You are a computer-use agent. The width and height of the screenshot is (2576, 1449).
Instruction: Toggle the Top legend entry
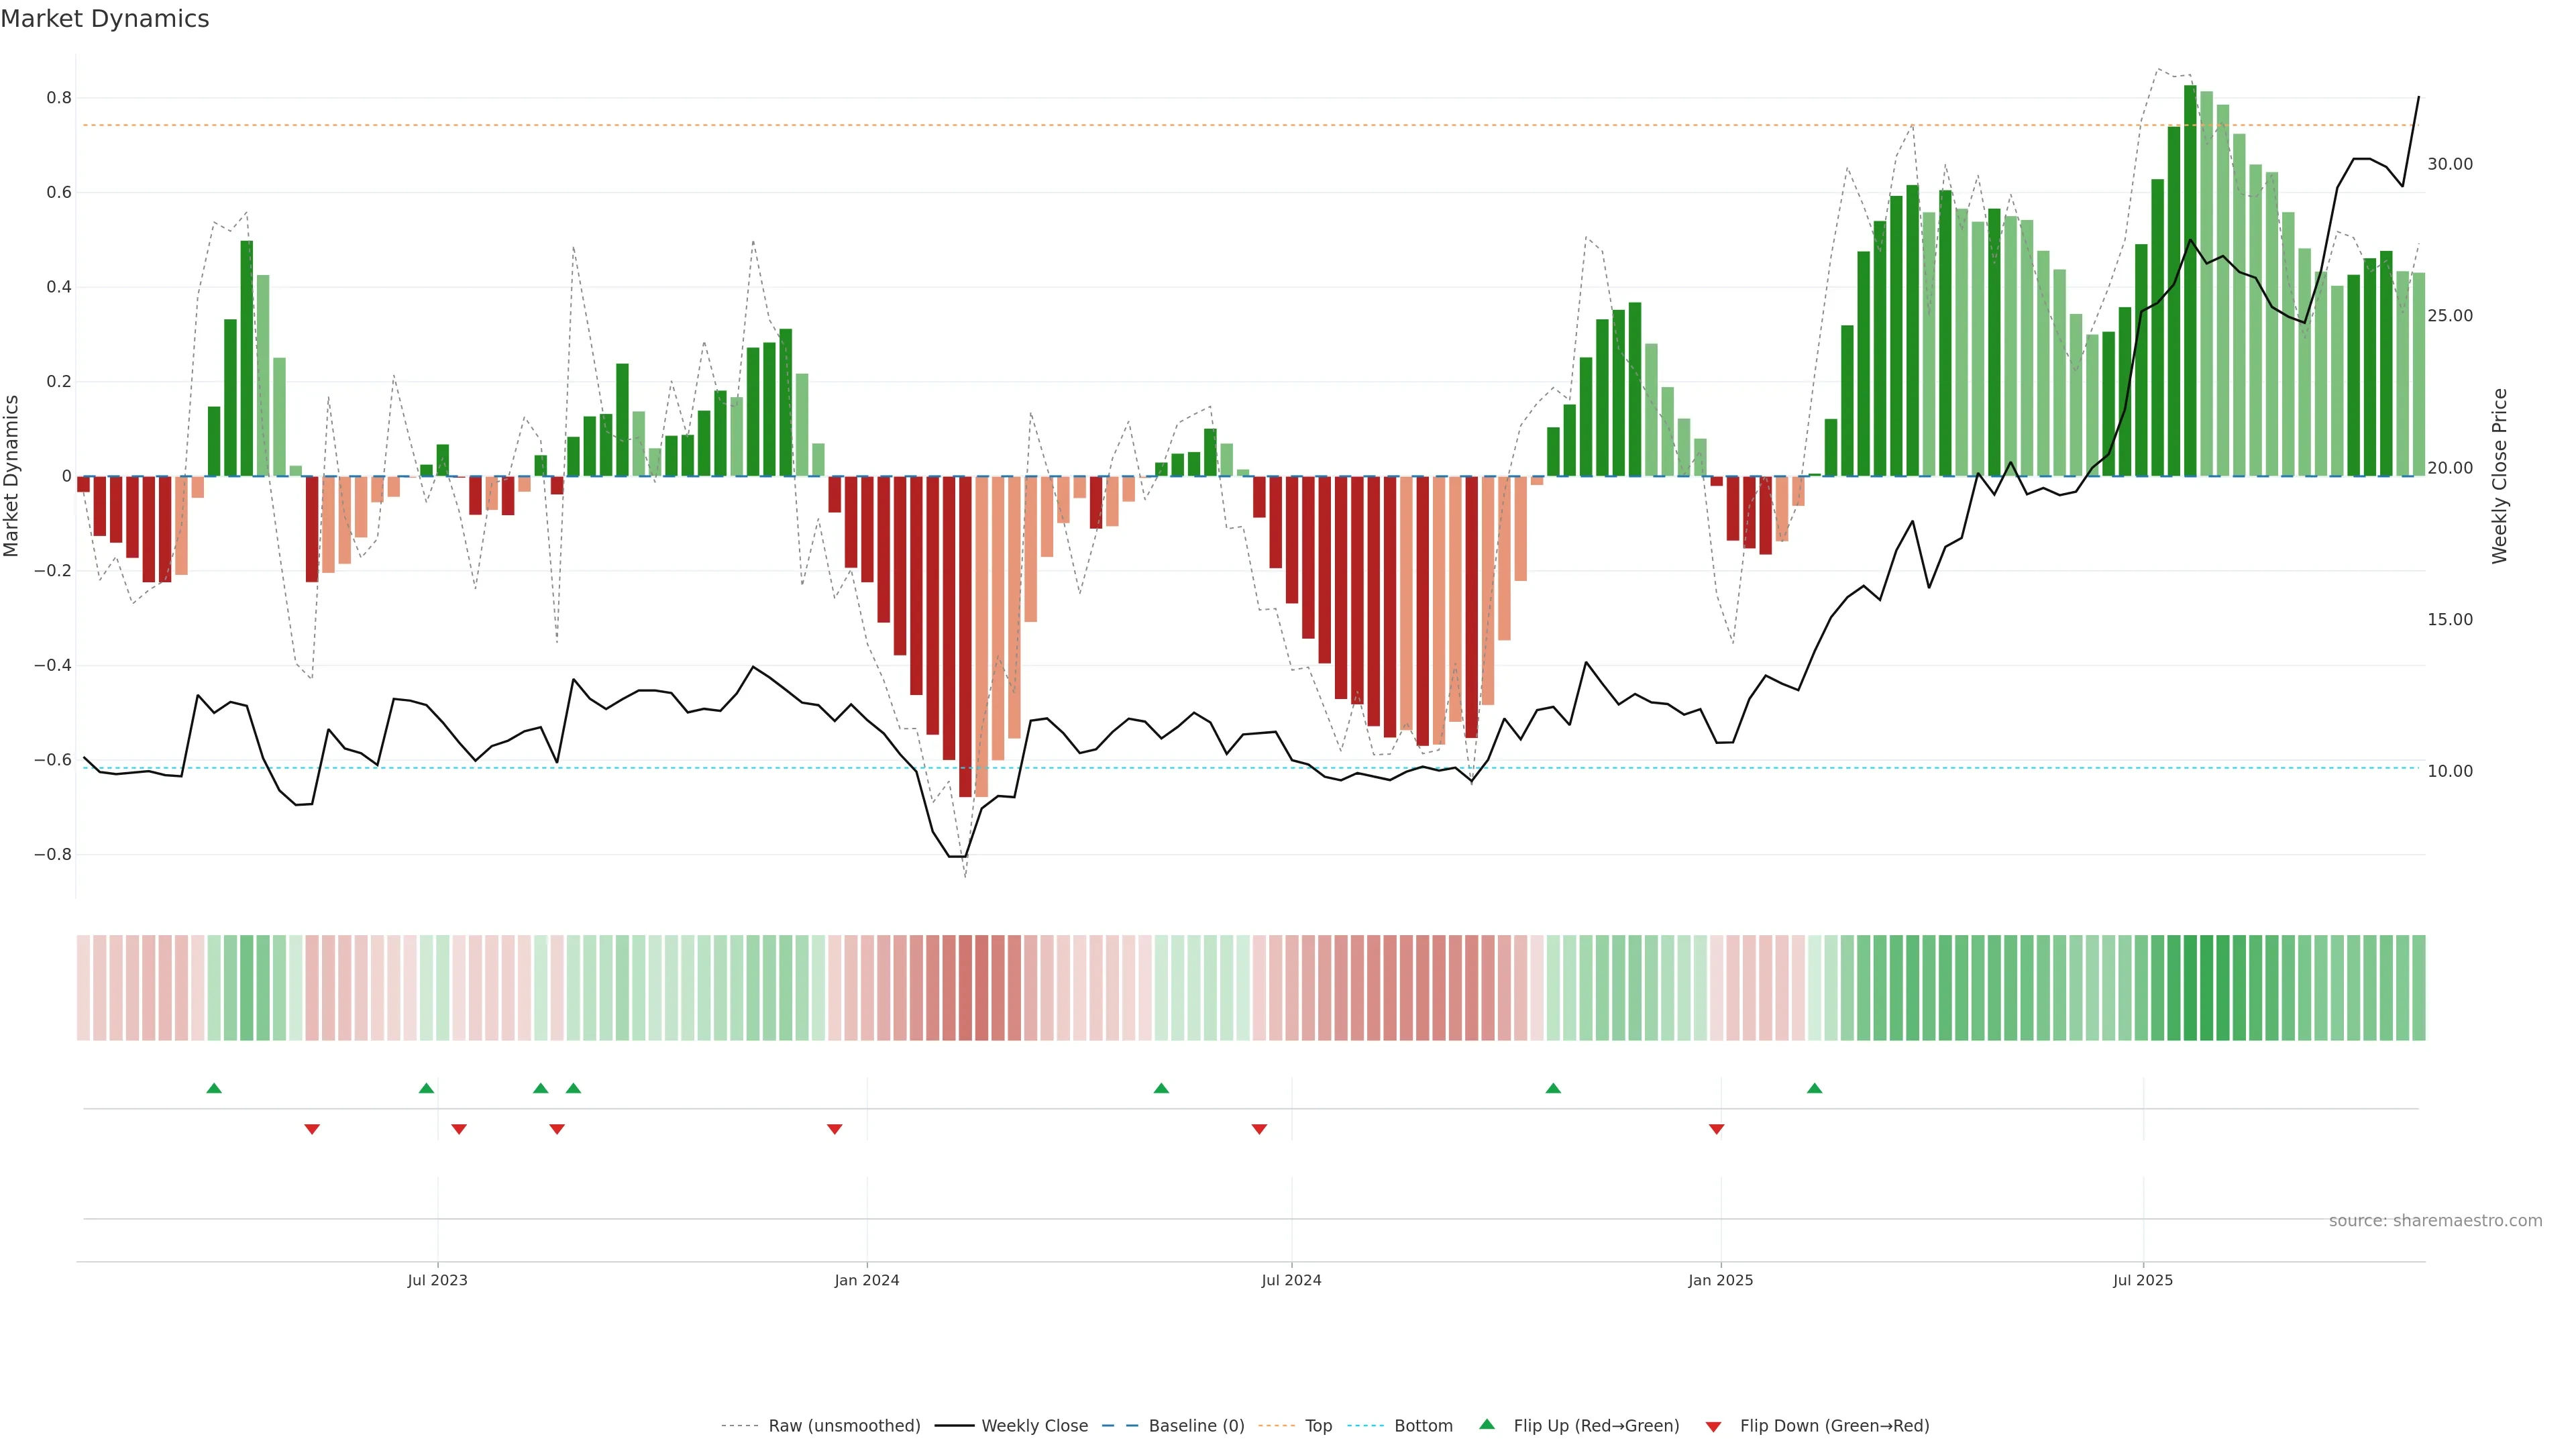1317,1426
